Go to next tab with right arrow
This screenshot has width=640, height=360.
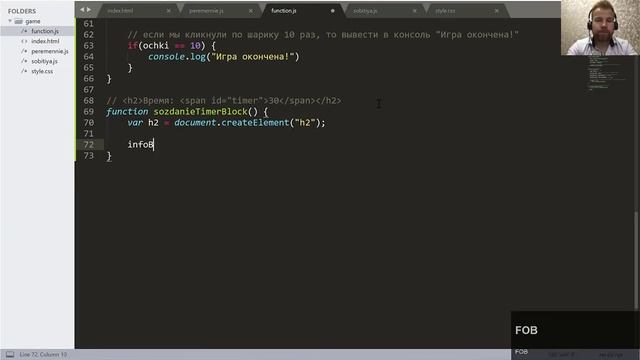[89, 9]
